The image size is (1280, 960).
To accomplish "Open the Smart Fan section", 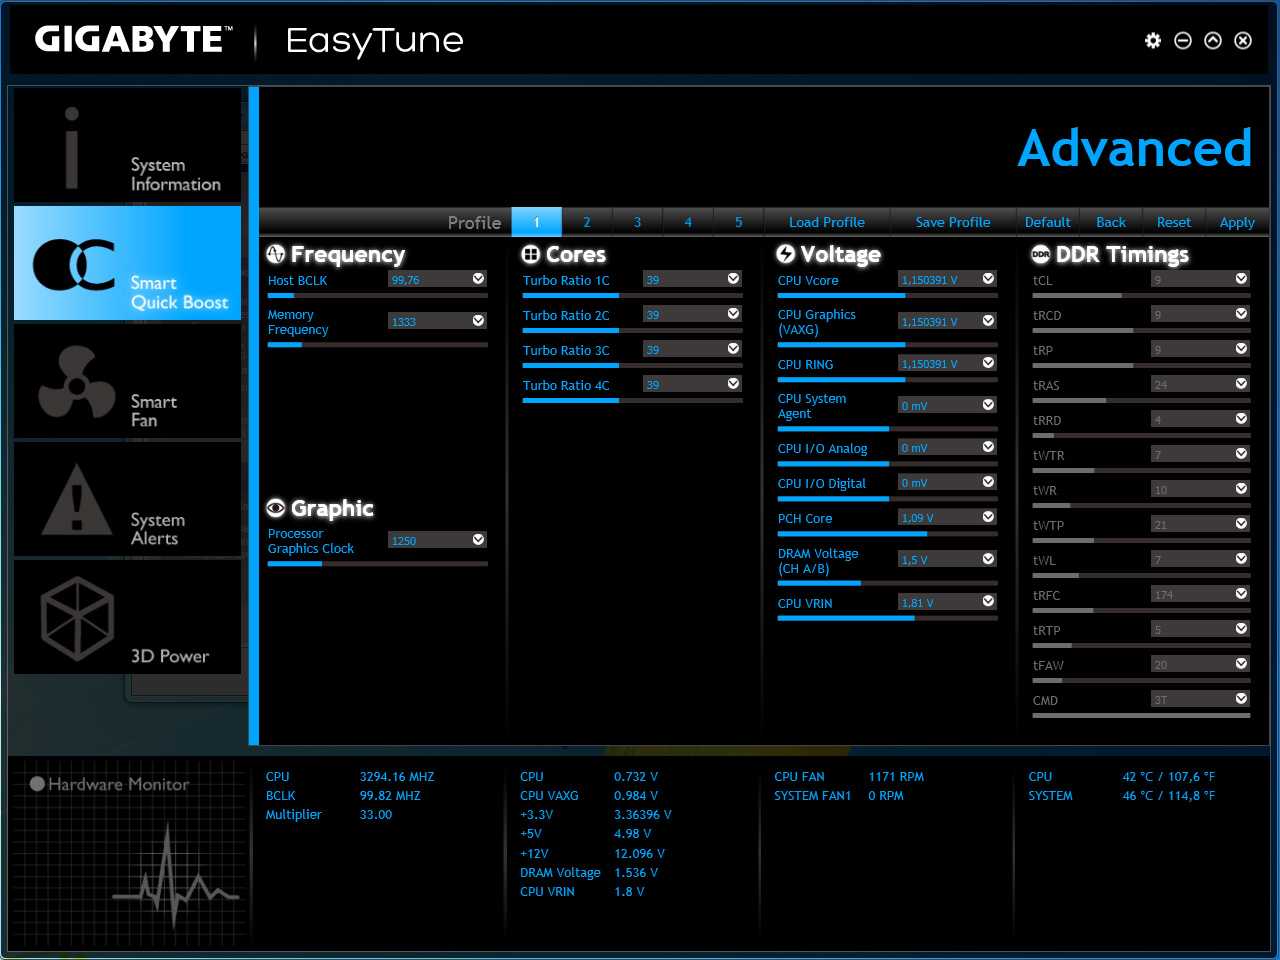I will click(x=127, y=383).
